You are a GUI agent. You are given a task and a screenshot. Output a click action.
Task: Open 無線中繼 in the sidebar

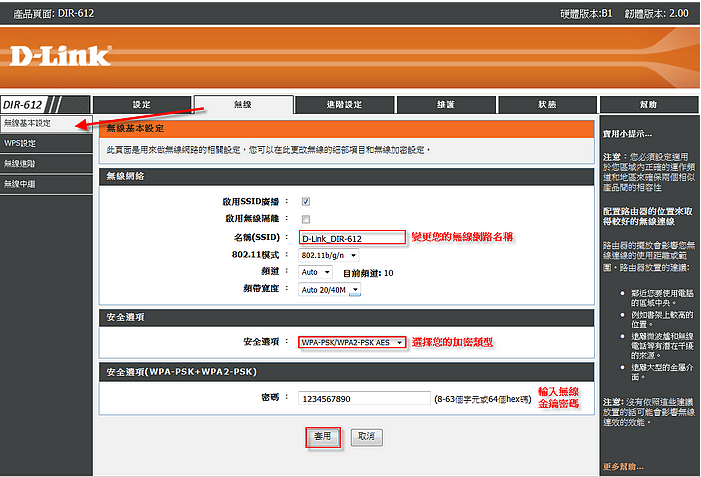(46, 184)
